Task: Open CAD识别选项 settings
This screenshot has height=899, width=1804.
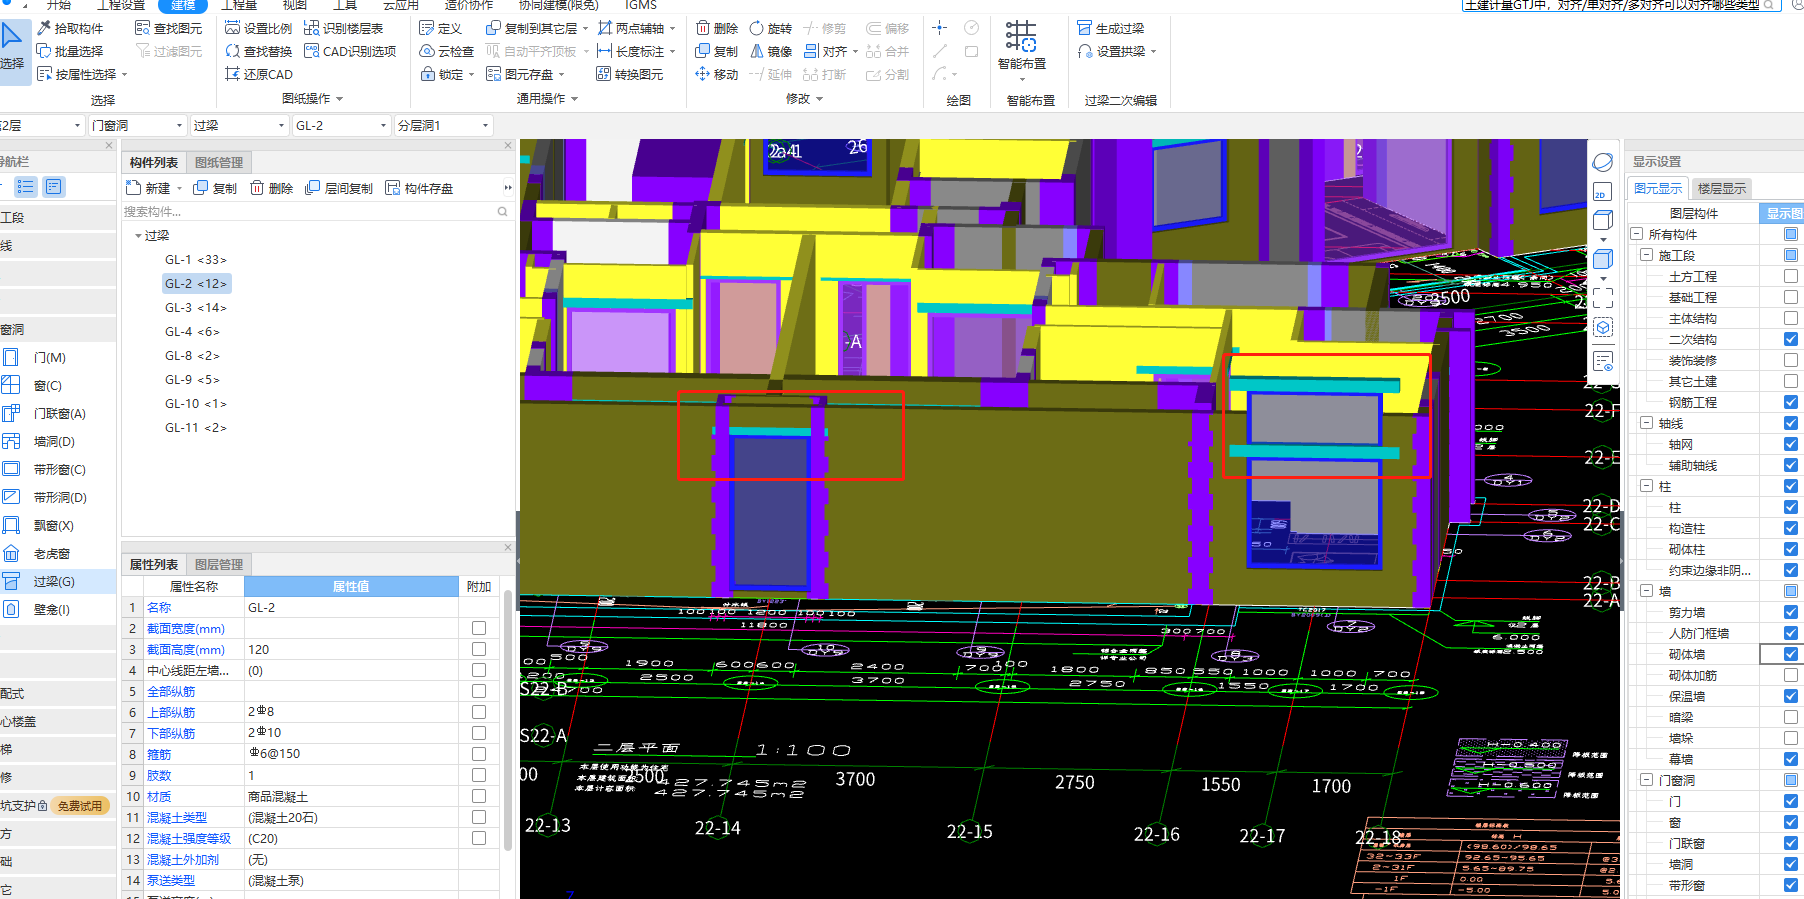Action: point(350,51)
